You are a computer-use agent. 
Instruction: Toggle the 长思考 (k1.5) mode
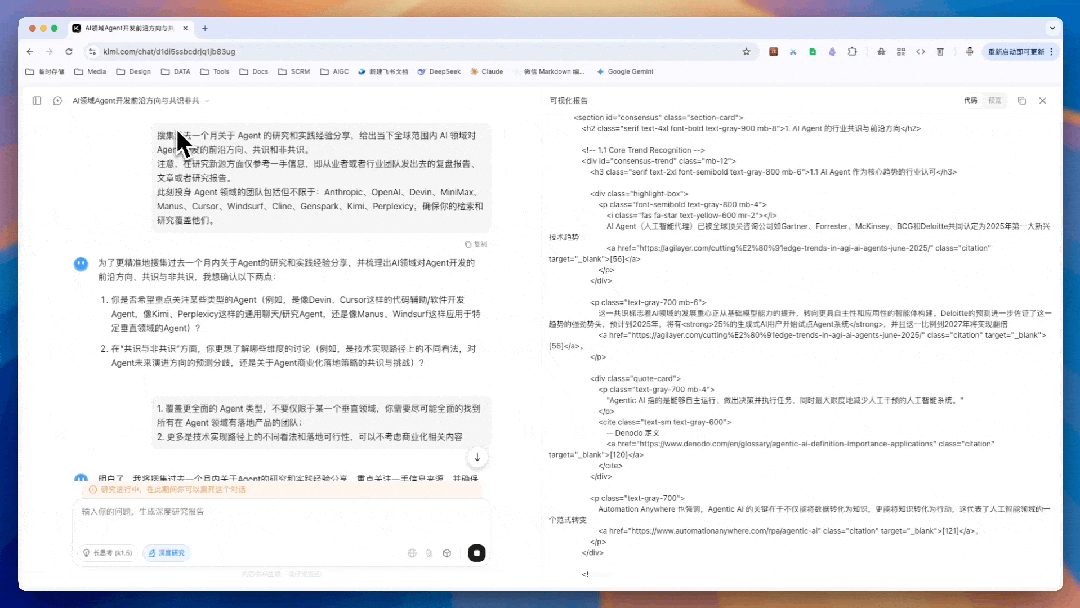pyautogui.click(x=107, y=553)
